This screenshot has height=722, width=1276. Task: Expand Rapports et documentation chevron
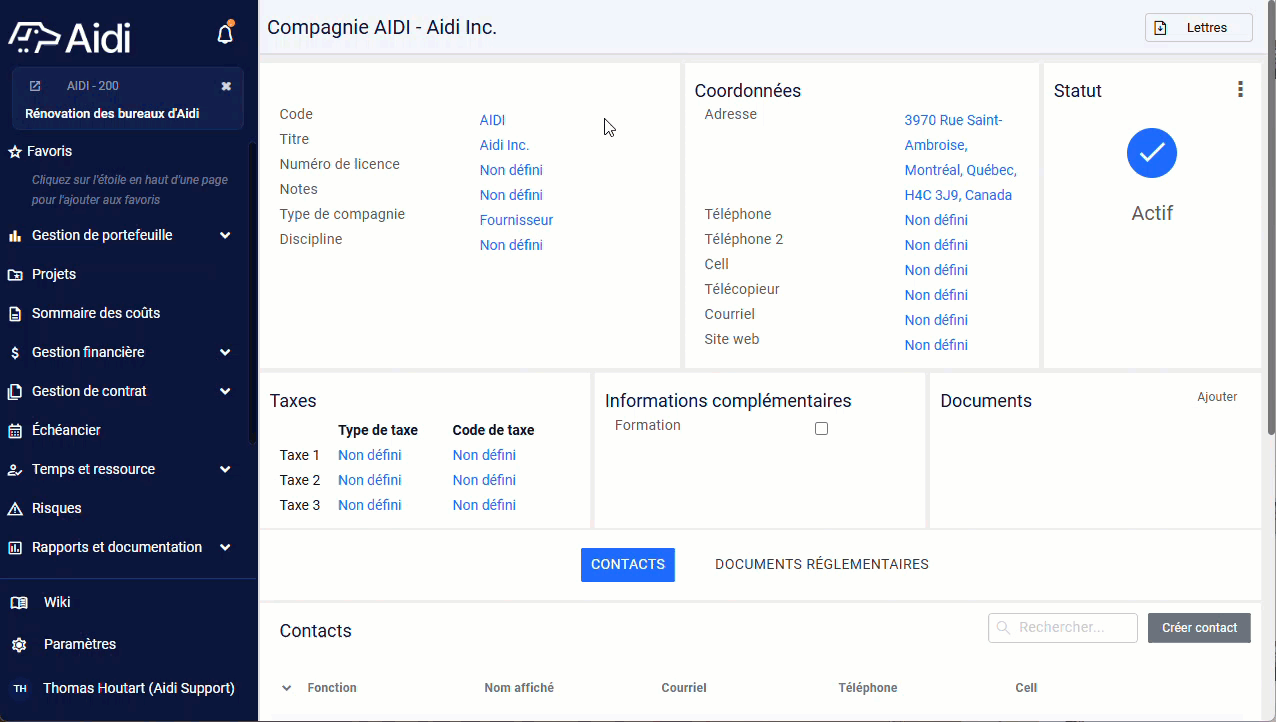pyautogui.click(x=225, y=548)
